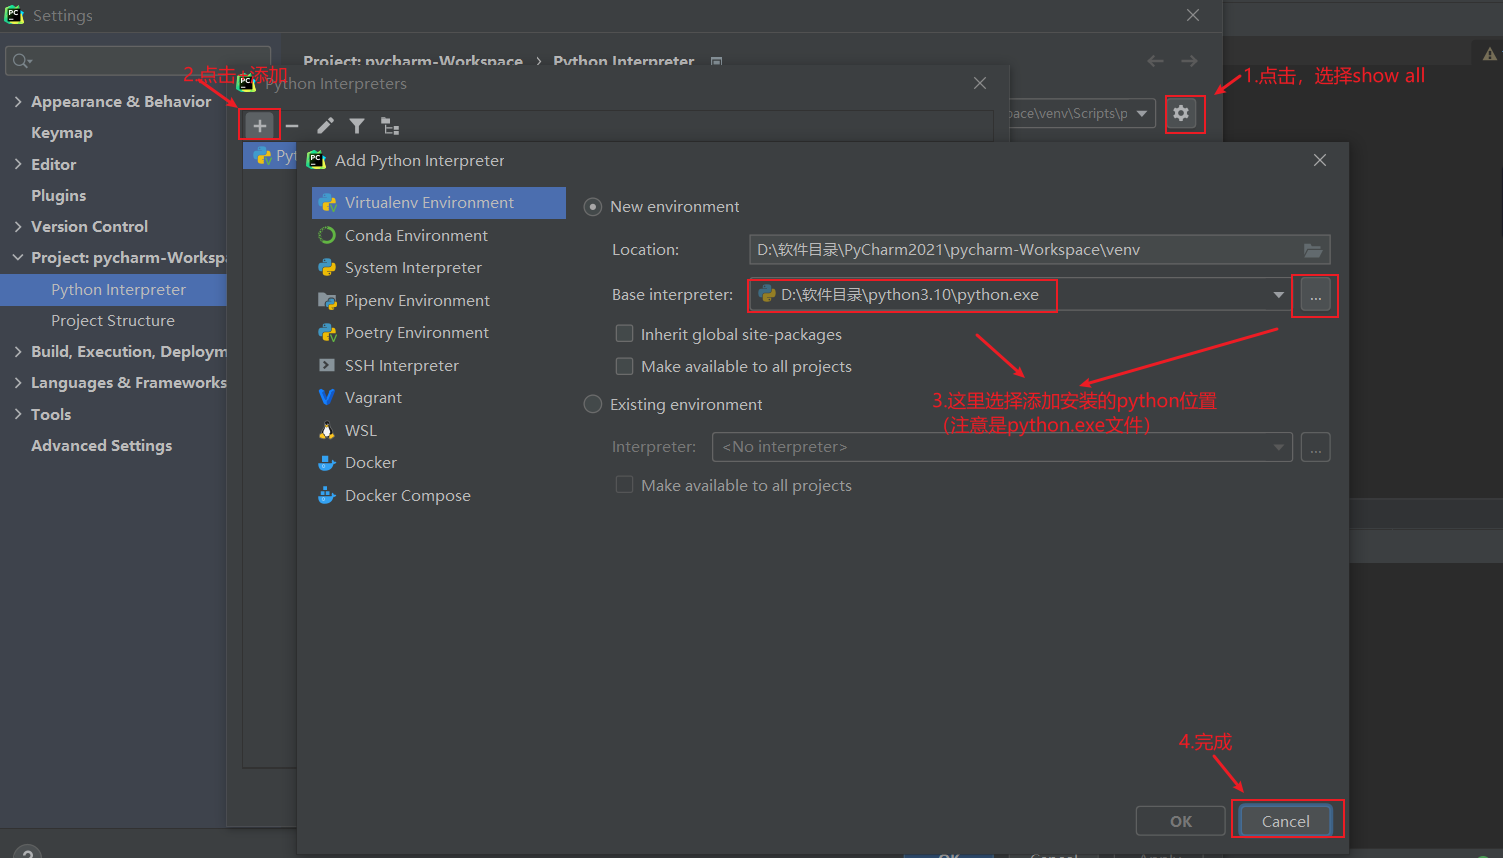Close the Python Interpreters dialog
1503x858 pixels.
[x=980, y=83]
